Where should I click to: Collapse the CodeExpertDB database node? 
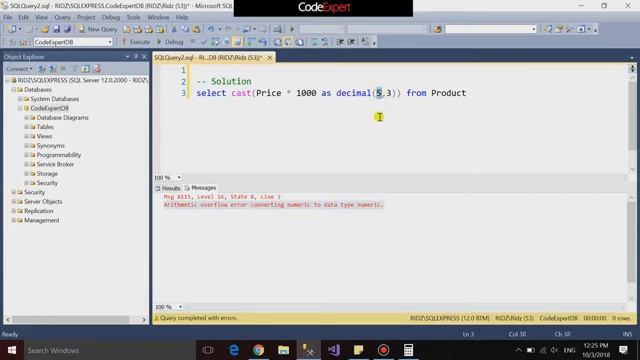click(x=20, y=109)
